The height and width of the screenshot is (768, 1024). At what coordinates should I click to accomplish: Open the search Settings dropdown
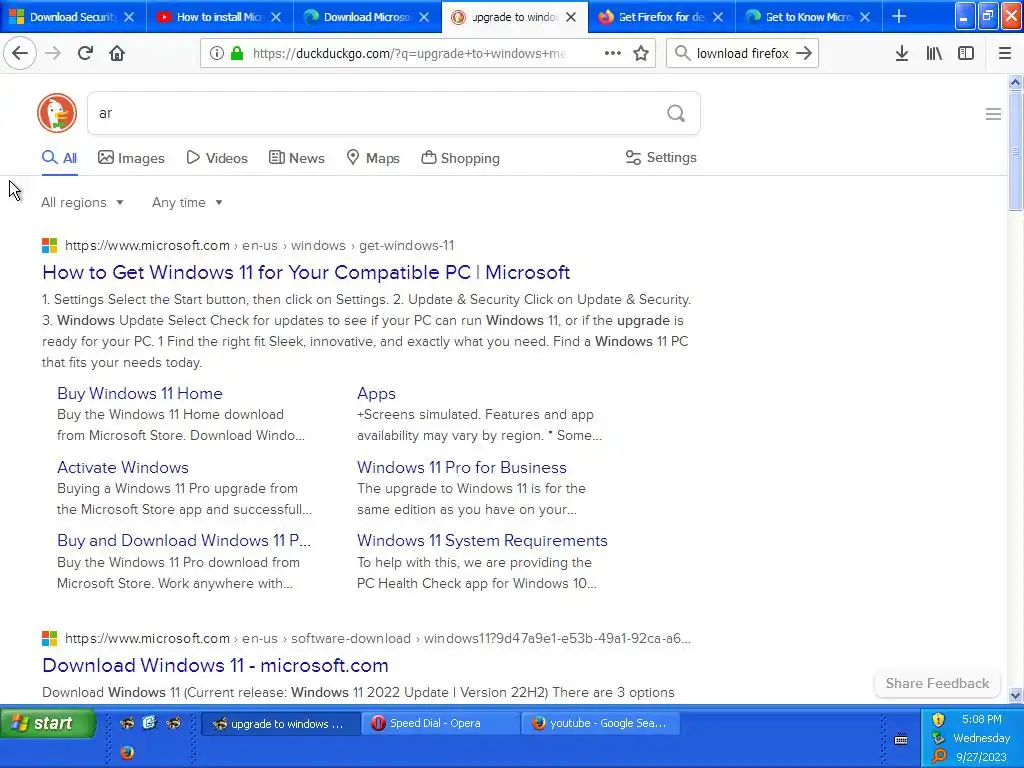(x=661, y=157)
